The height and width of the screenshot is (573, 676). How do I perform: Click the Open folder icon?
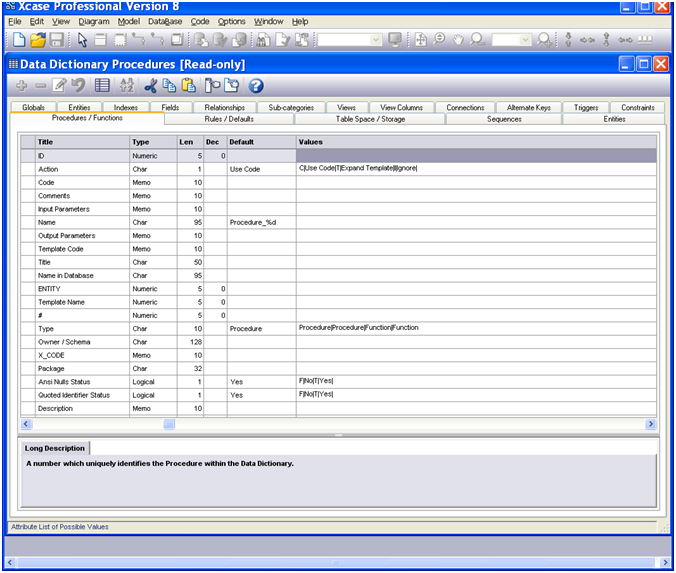[x=38, y=40]
